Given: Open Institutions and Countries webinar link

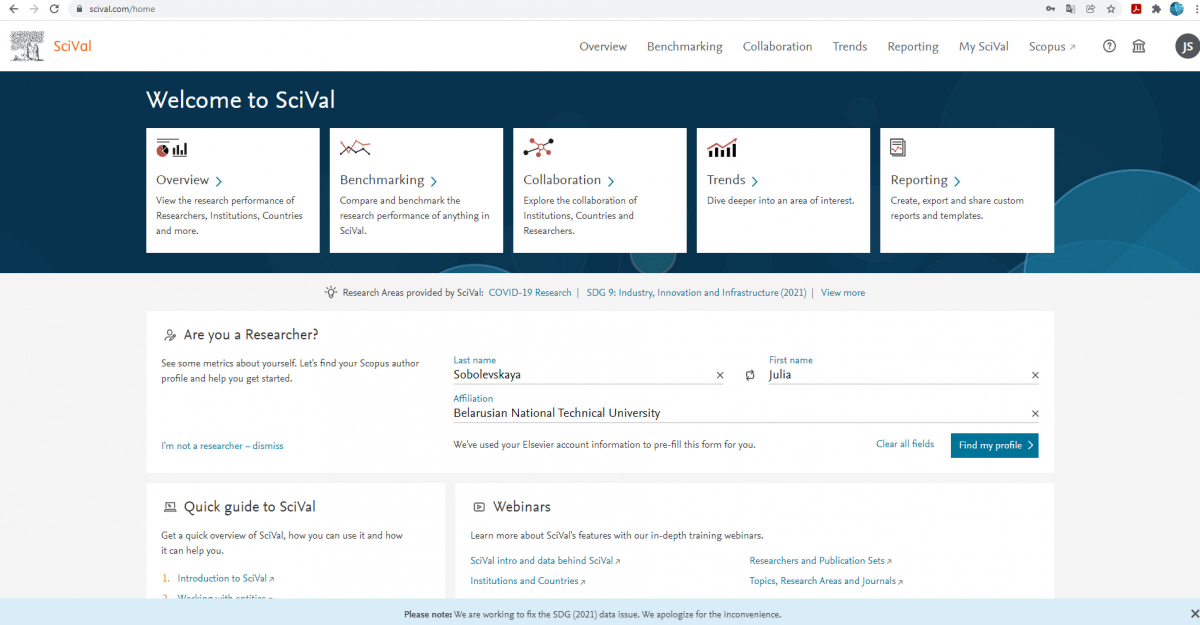Looking at the screenshot, I should (x=527, y=581).
